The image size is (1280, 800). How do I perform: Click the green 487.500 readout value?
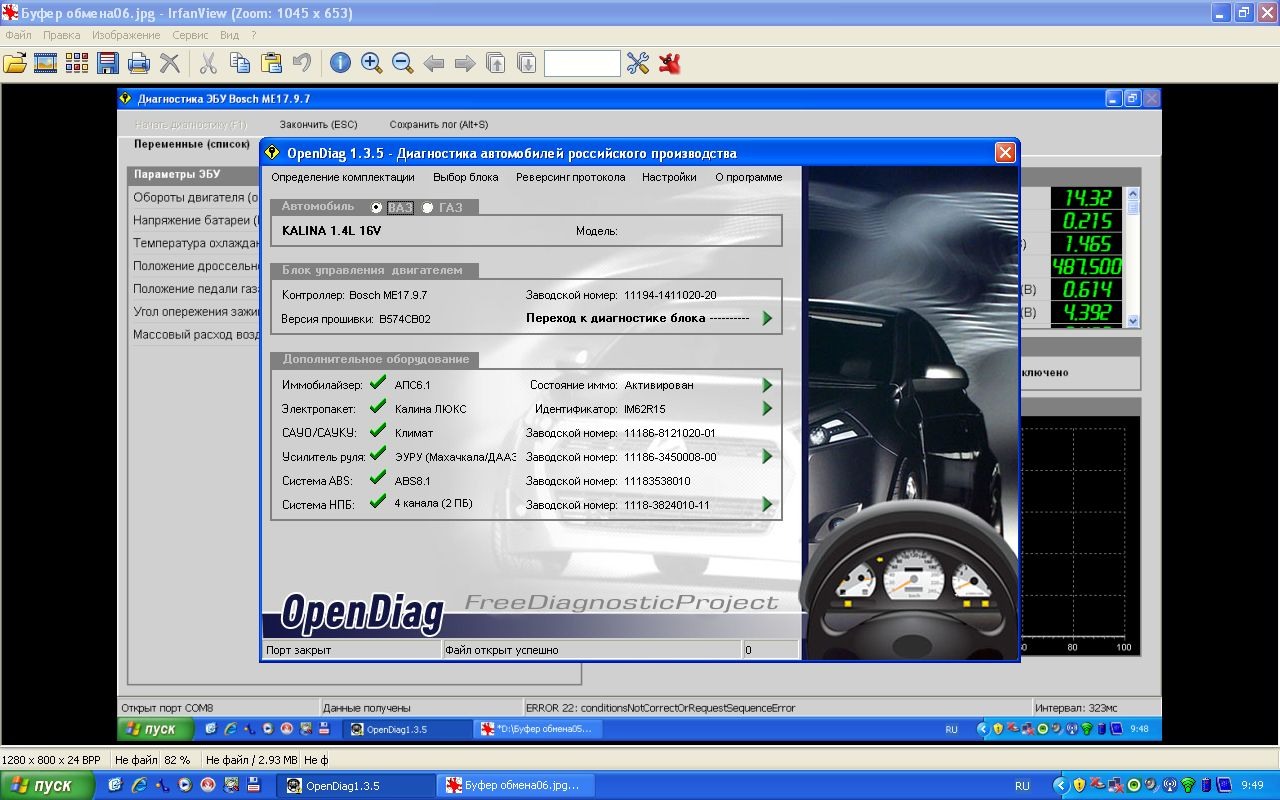pyautogui.click(x=1087, y=267)
